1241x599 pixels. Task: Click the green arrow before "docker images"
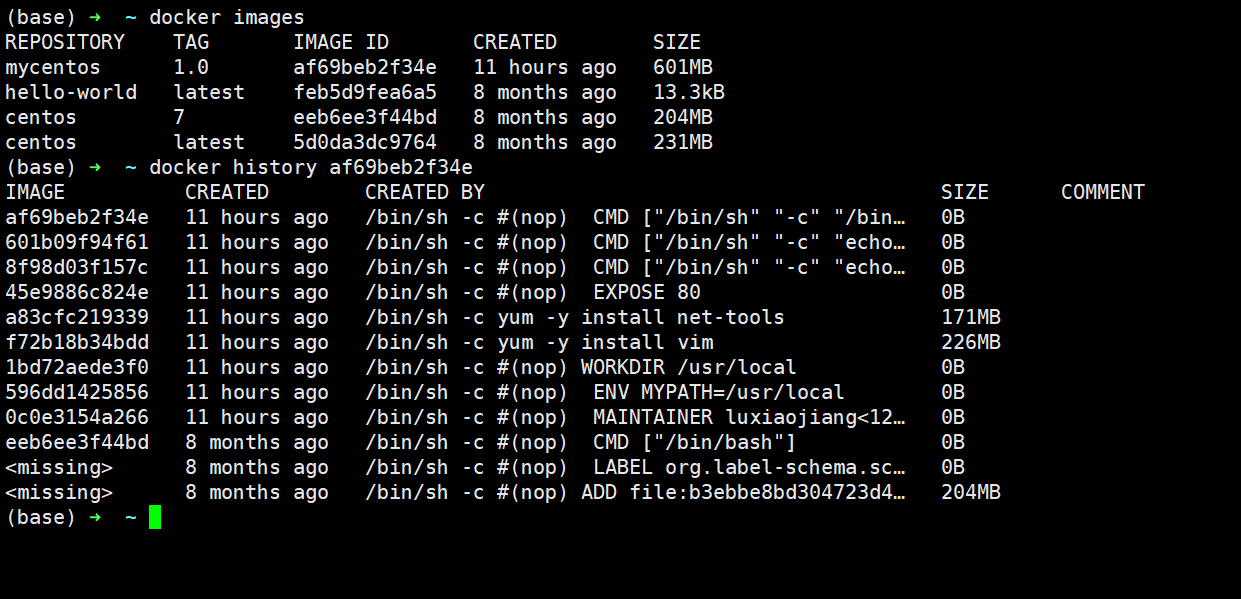click(x=95, y=17)
